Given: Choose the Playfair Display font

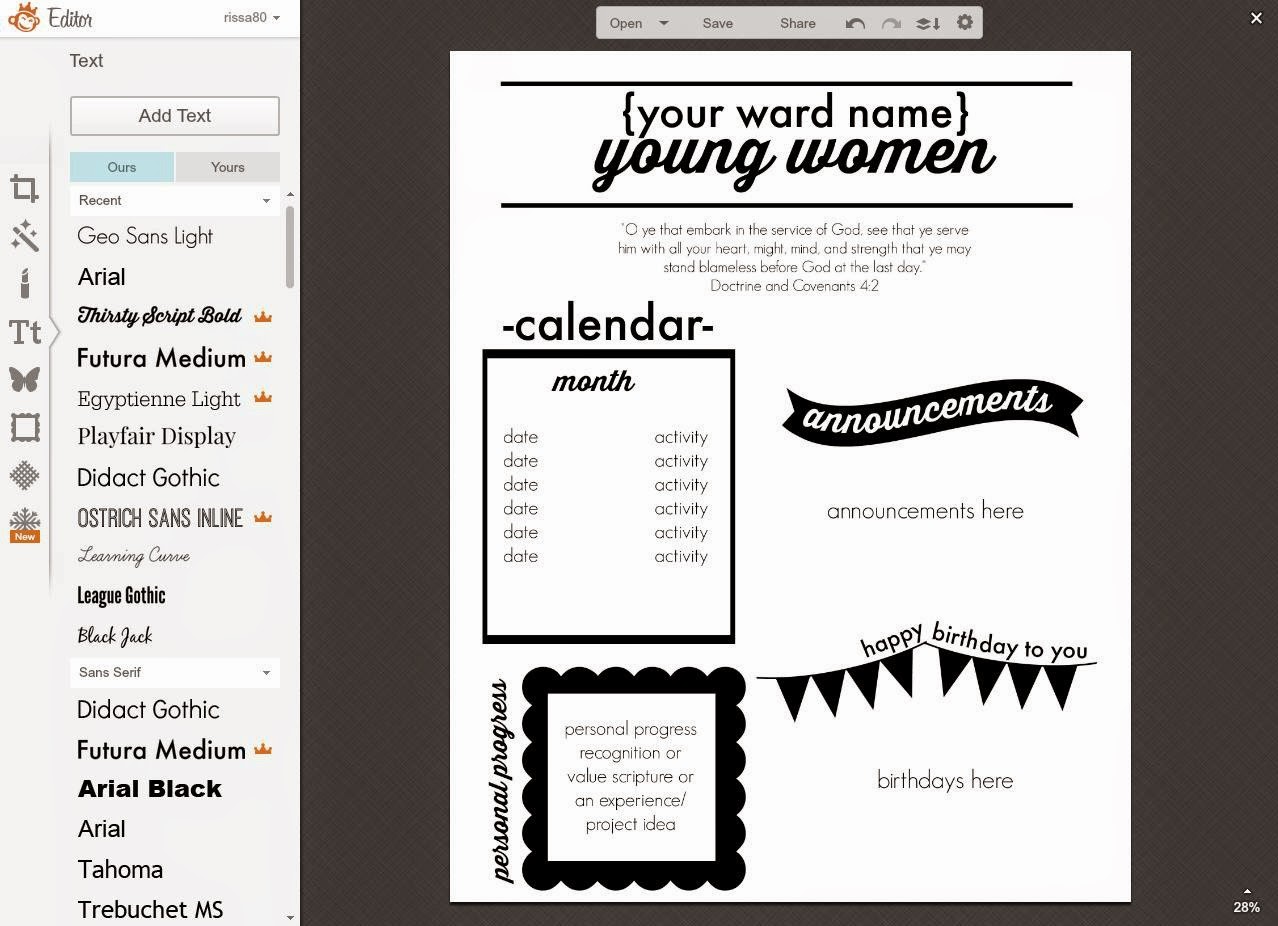Looking at the screenshot, I should coord(156,436).
